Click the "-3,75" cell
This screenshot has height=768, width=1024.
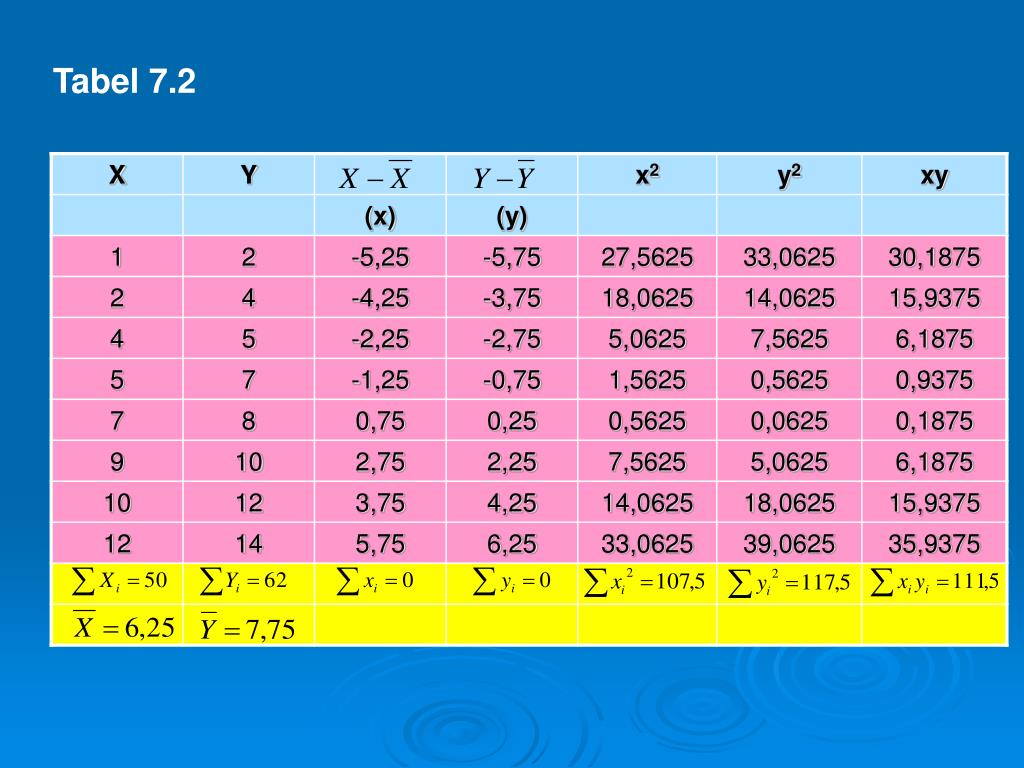tap(512, 298)
